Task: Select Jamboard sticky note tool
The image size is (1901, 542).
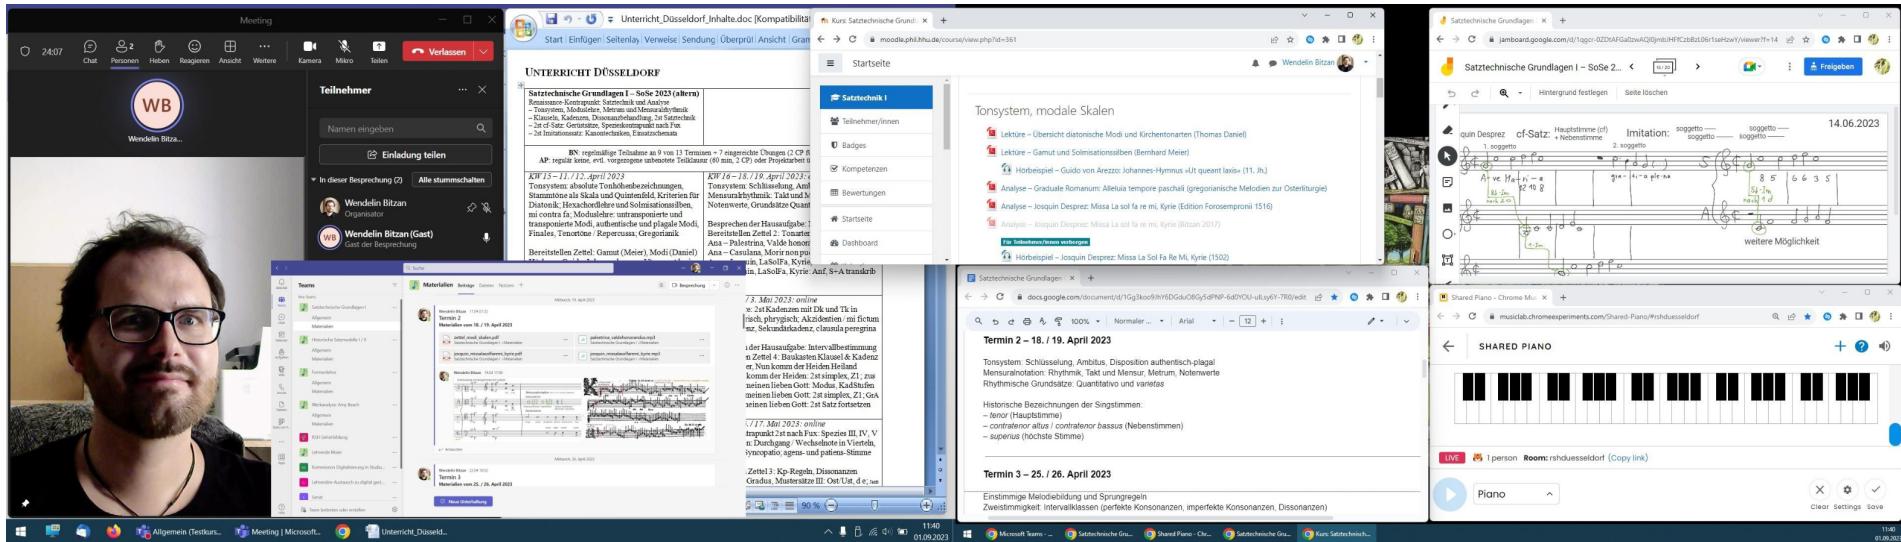Action: pos(1447,182)
